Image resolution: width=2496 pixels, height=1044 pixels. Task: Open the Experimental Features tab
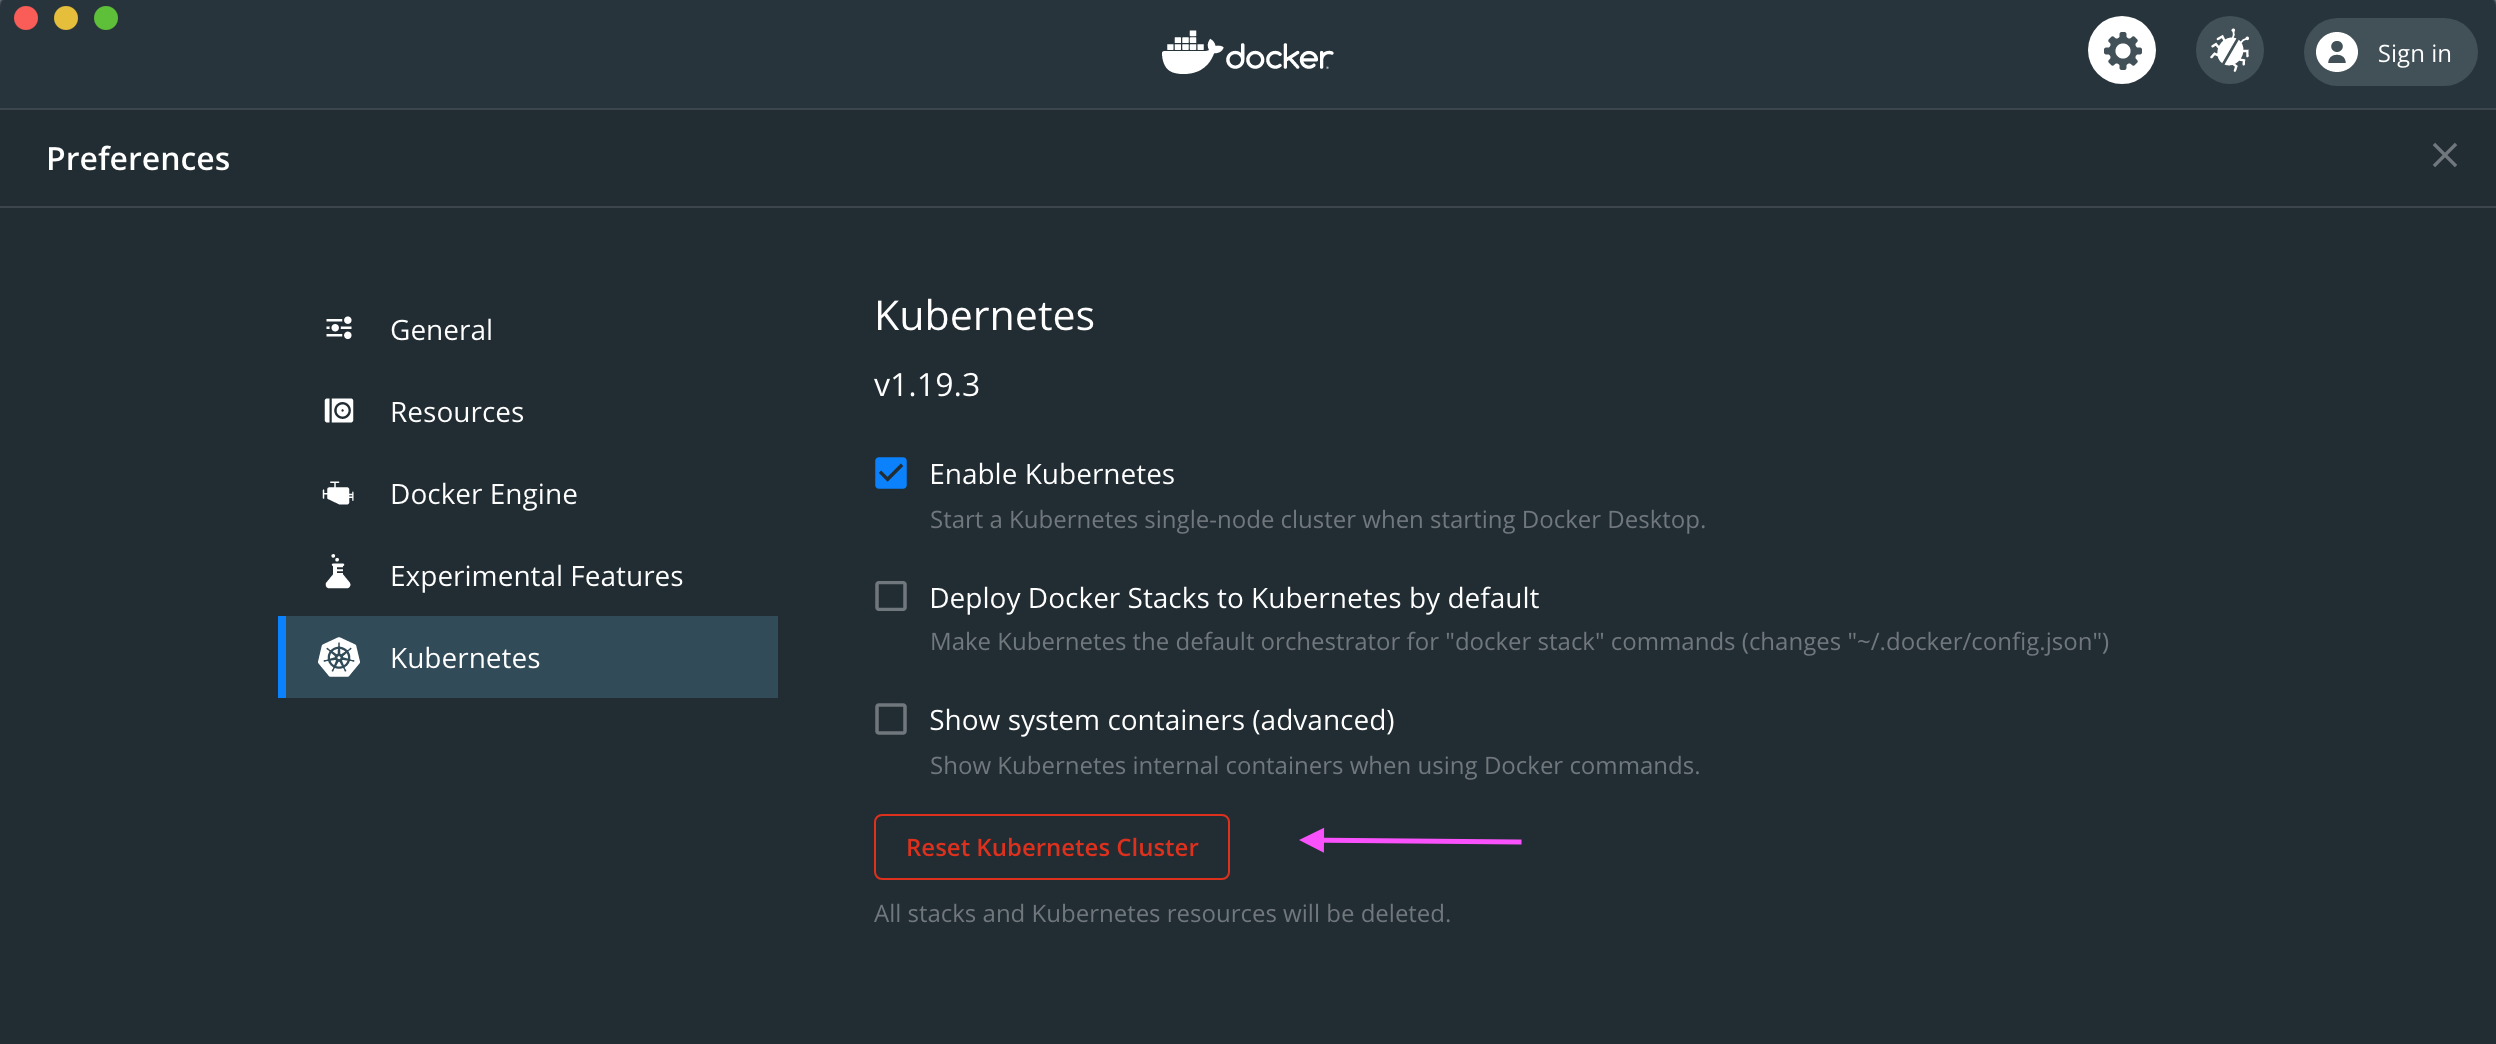528,575
